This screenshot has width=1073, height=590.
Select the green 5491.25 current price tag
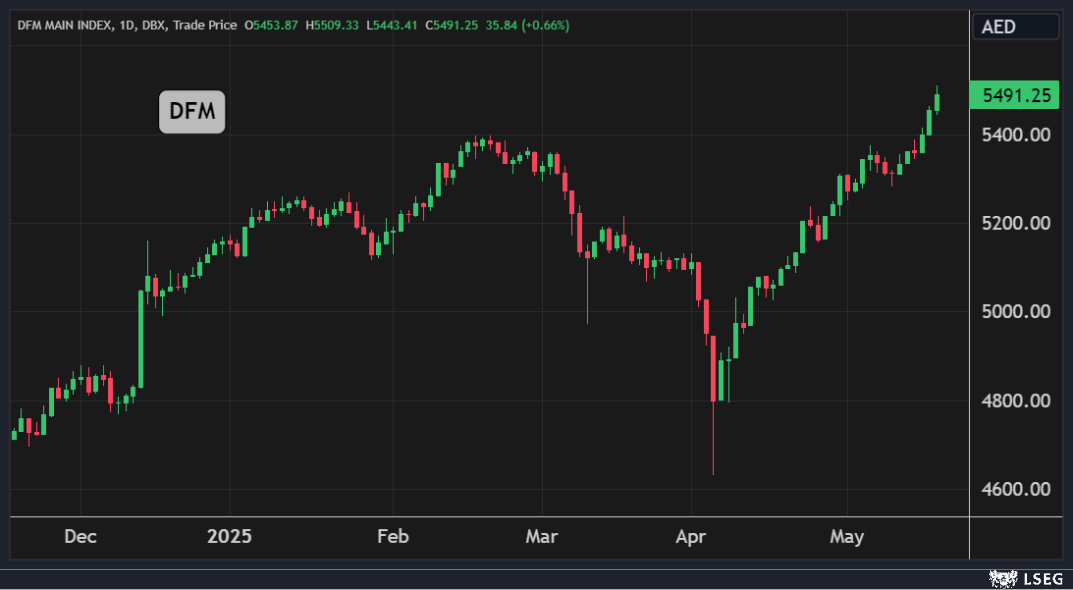[x=1015, y=96]
